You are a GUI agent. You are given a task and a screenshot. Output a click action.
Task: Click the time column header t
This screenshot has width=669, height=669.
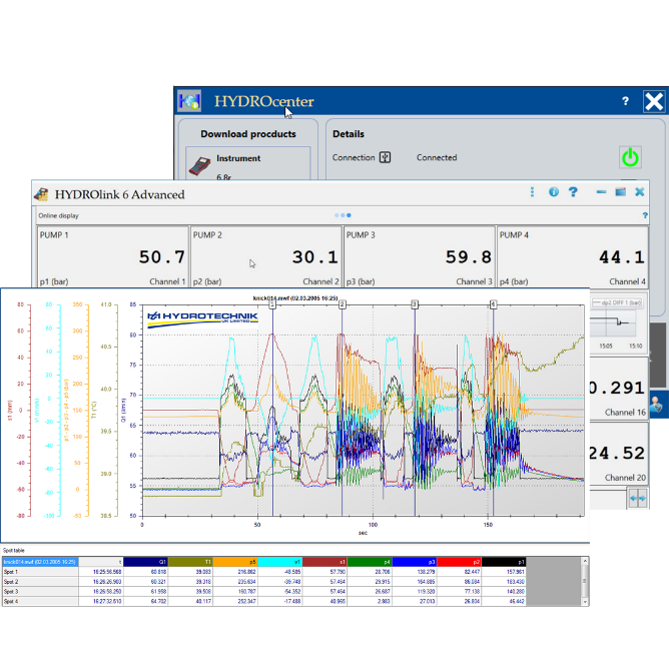point(101,562)
